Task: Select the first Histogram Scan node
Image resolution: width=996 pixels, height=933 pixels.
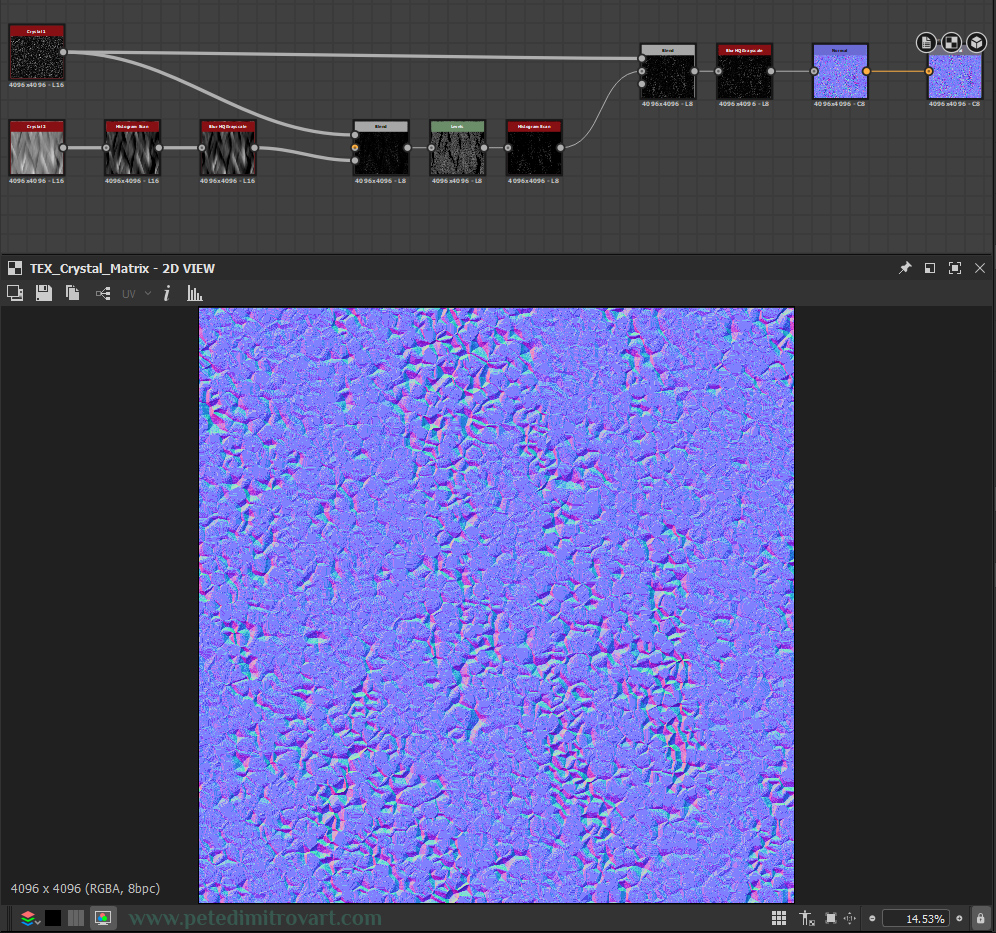Action: coord(132,148)
